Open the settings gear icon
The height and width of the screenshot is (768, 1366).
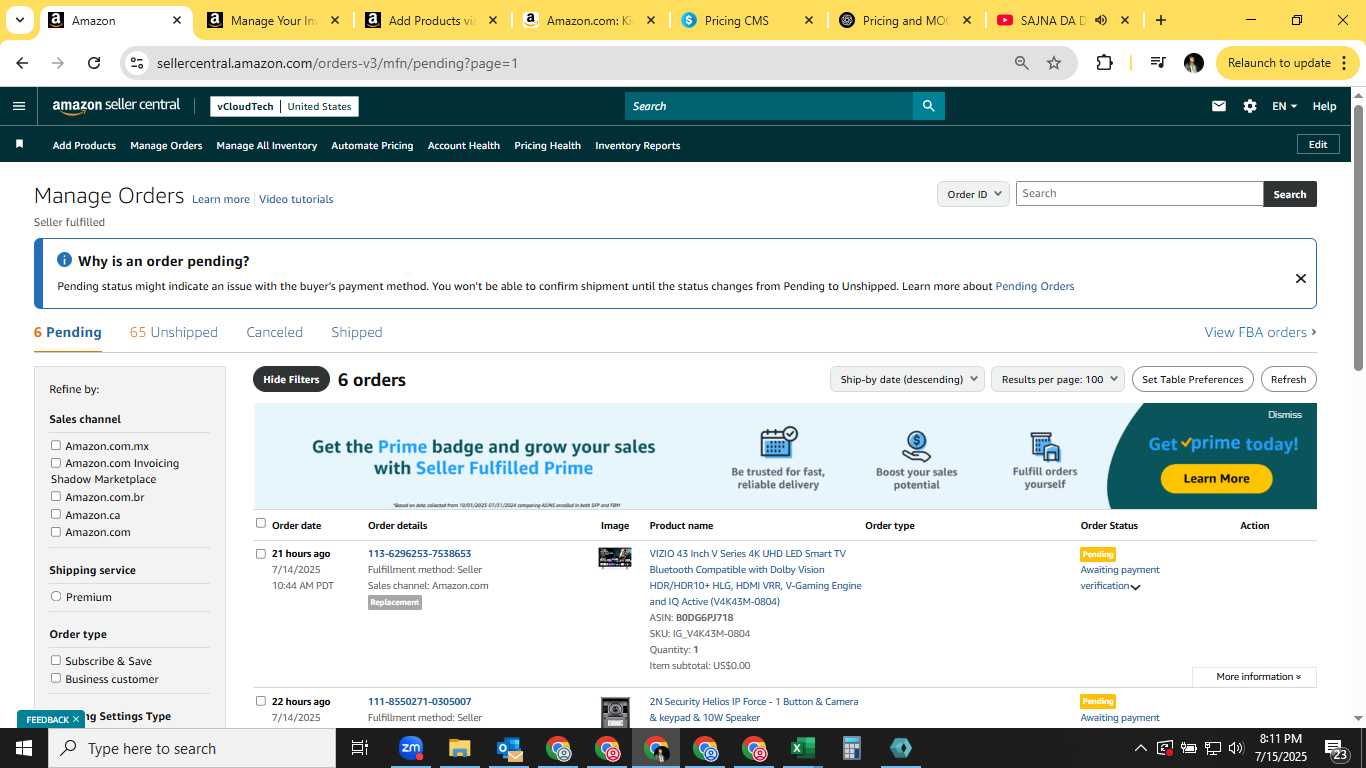[x=1250, y=106]
